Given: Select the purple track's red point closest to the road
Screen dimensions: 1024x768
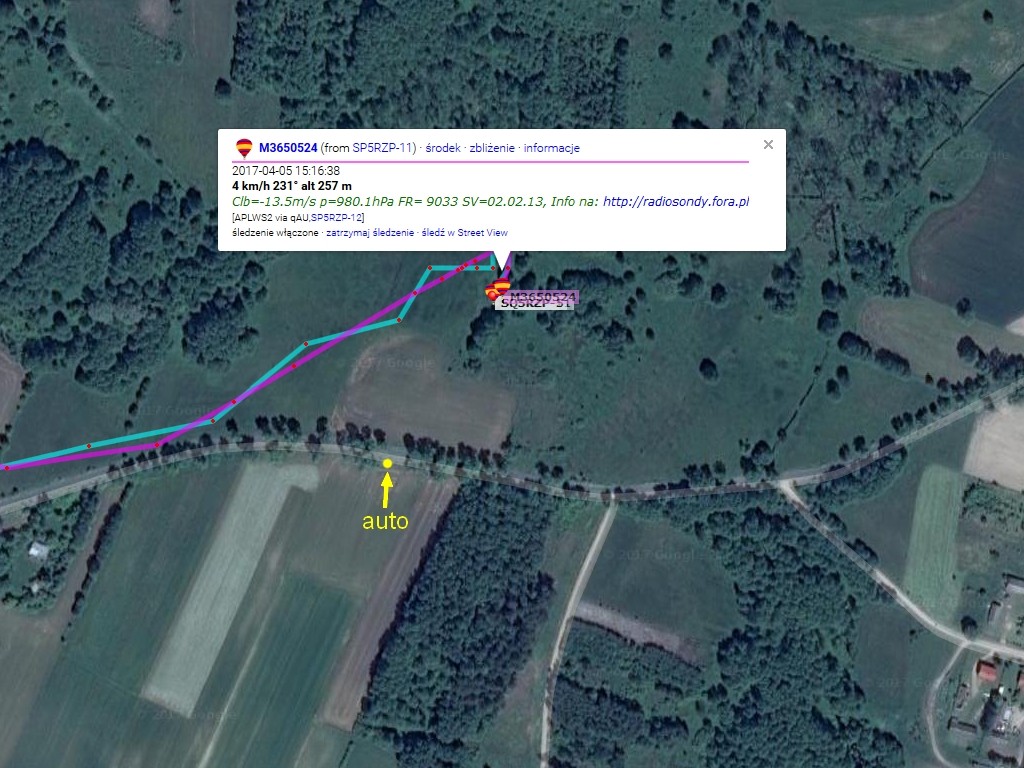Looking at the screenshot, I should click(157, 445).
